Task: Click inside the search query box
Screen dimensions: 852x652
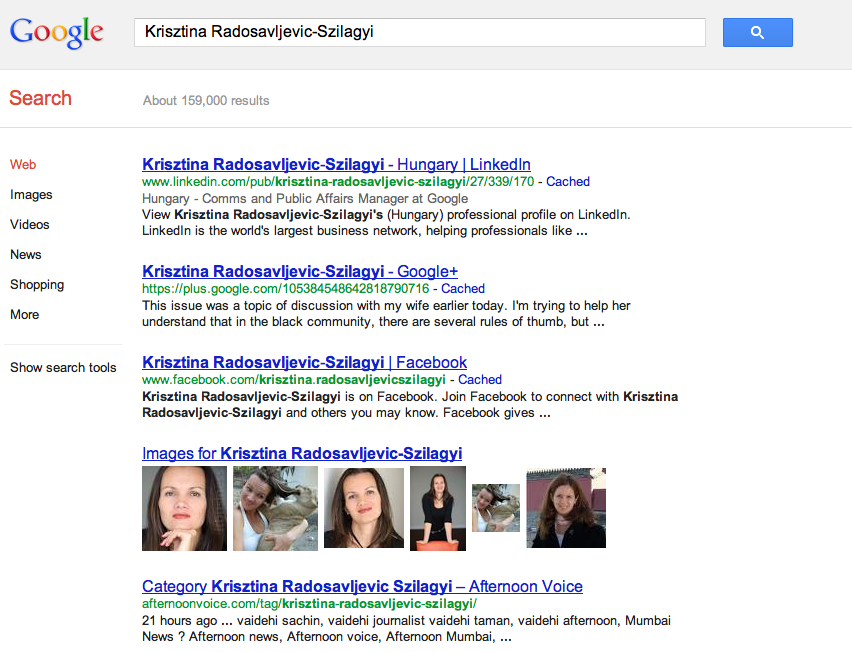Action: [420, 32]
